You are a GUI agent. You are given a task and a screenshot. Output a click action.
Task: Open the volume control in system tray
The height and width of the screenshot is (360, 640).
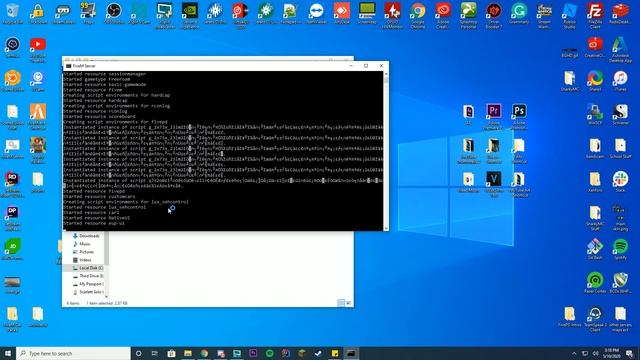tap(596, 353)
